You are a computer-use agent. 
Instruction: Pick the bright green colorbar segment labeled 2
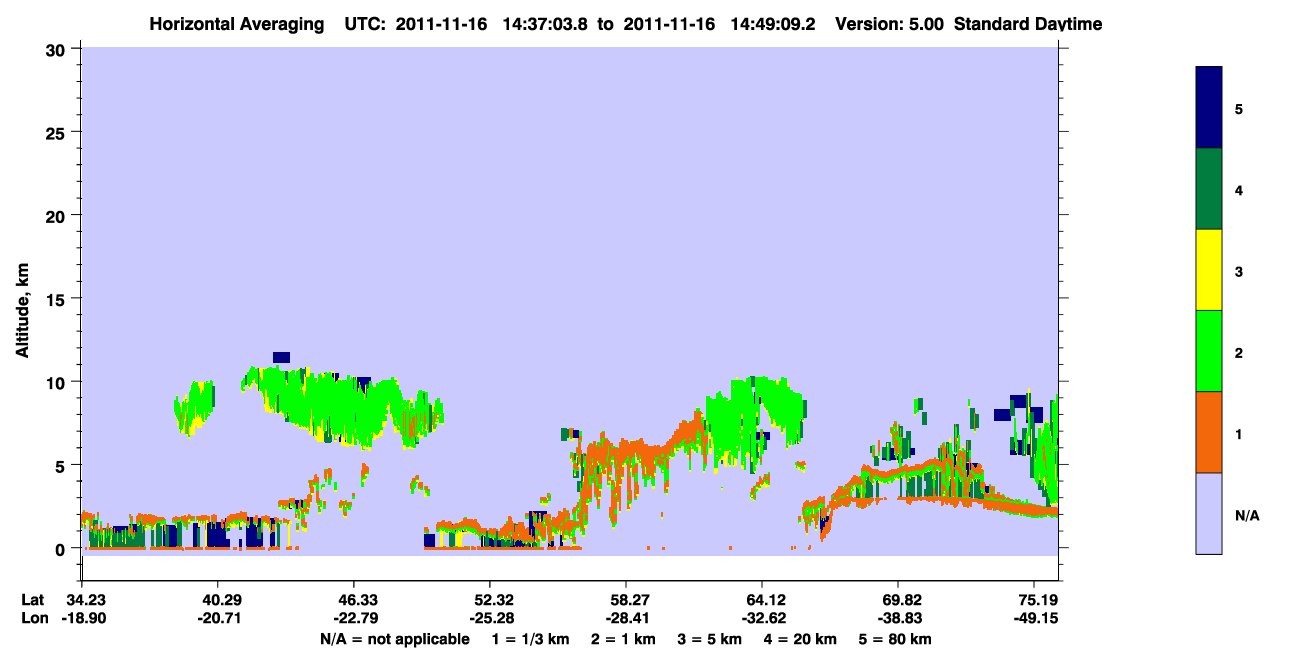coord(1209,351)
